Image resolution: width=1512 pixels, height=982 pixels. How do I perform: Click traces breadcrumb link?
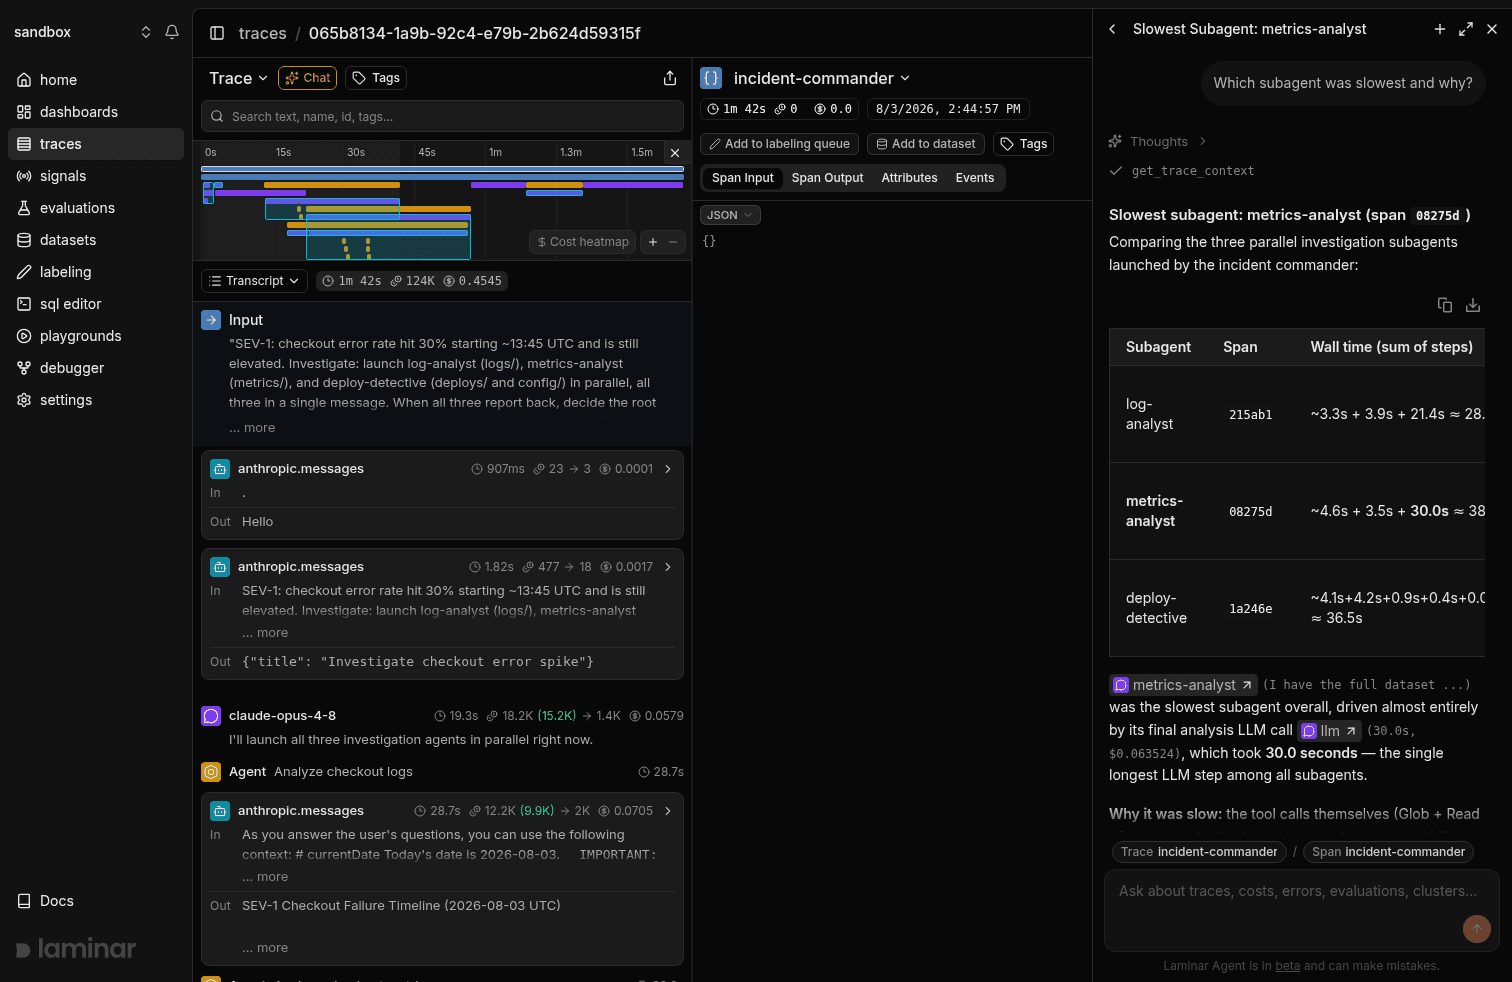[x=263, y=33]
